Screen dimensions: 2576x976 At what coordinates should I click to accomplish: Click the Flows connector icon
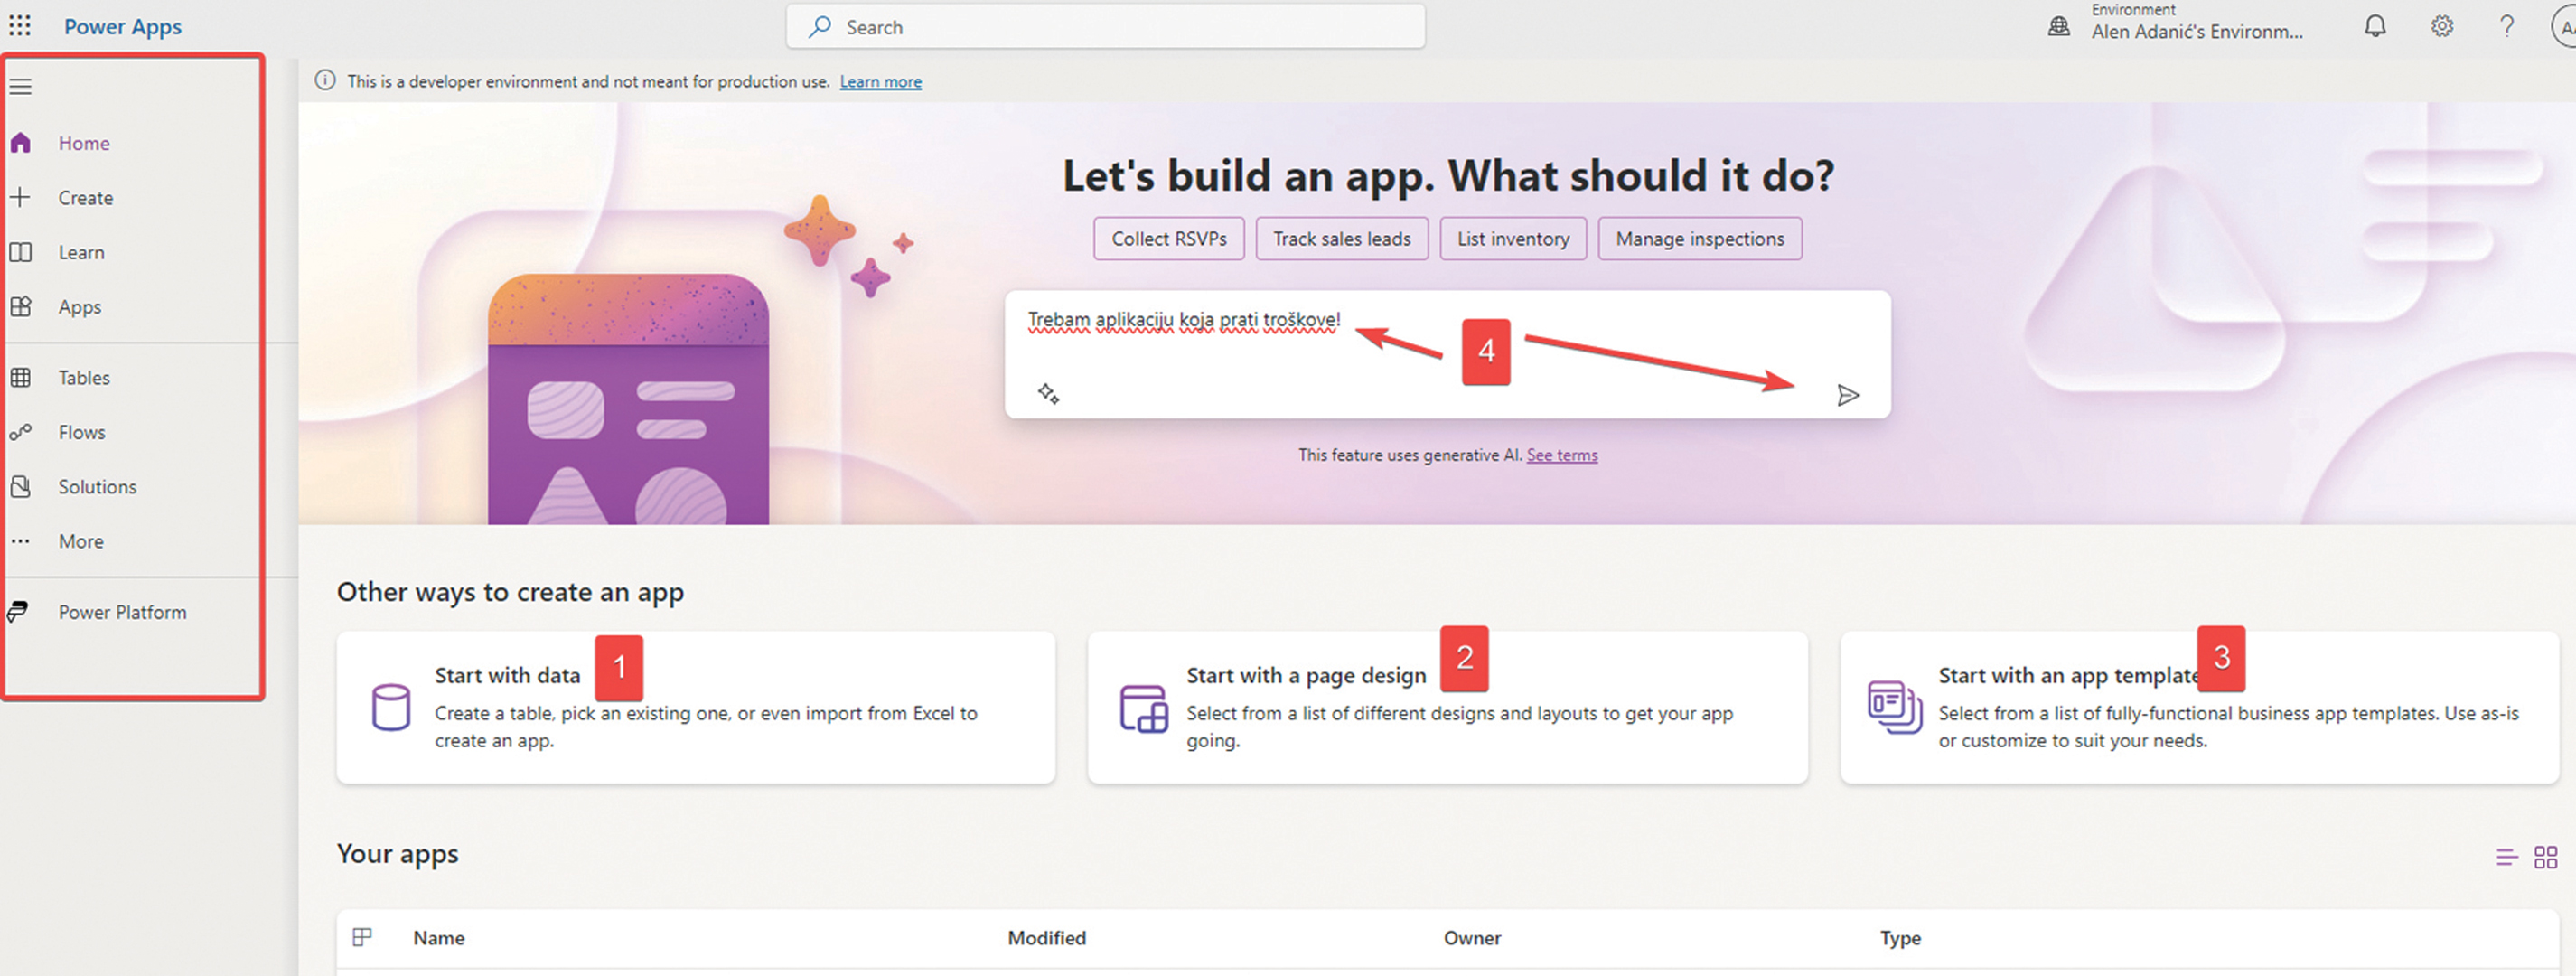20,432
